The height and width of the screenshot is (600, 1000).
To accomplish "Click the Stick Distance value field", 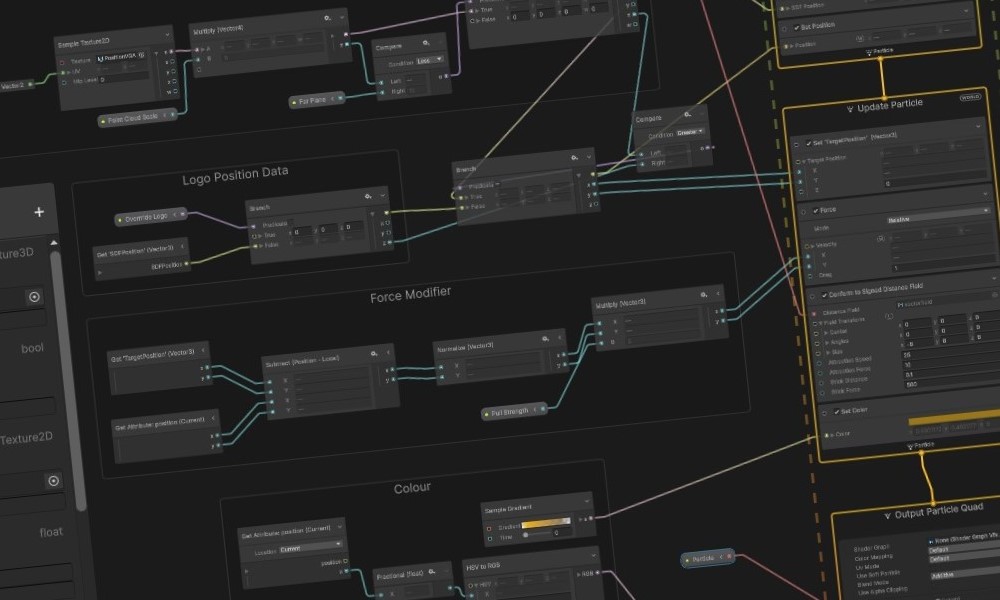I will (951, 372).
